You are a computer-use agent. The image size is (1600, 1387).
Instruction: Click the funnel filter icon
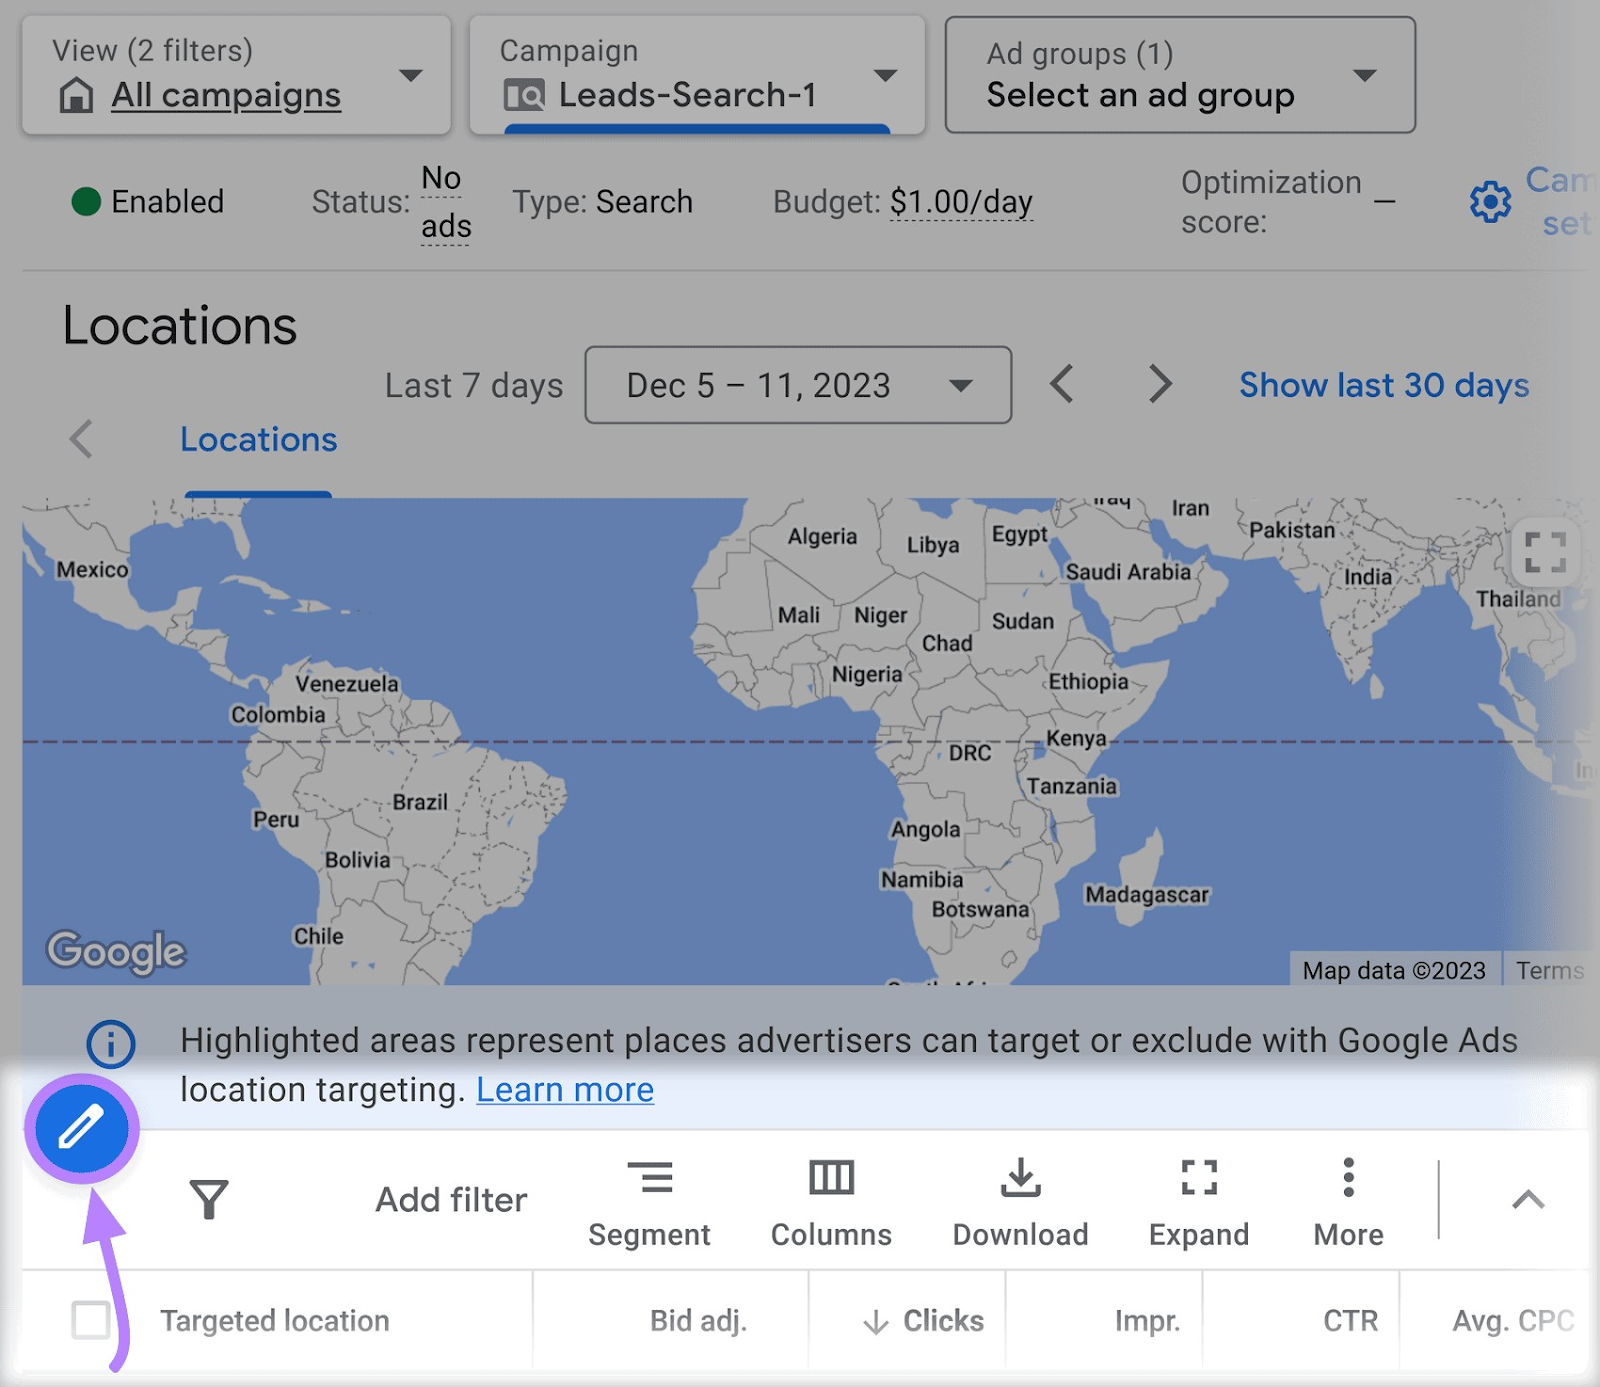coord(209,1199)
